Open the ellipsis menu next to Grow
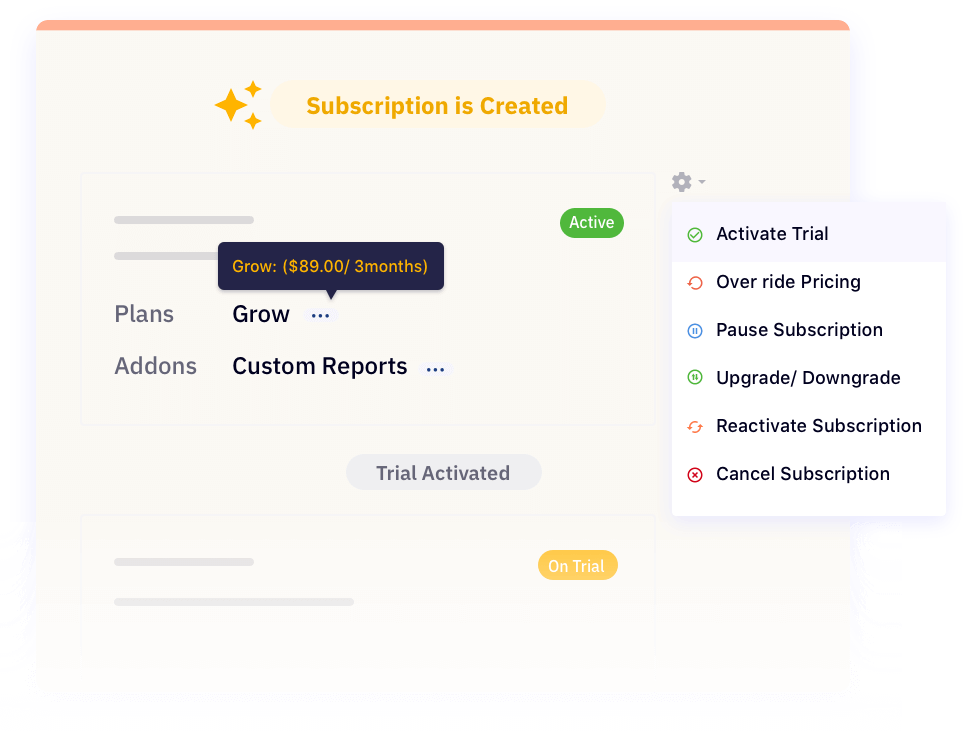The height and width of the screenshot is (736, 966). pos(321,314)
